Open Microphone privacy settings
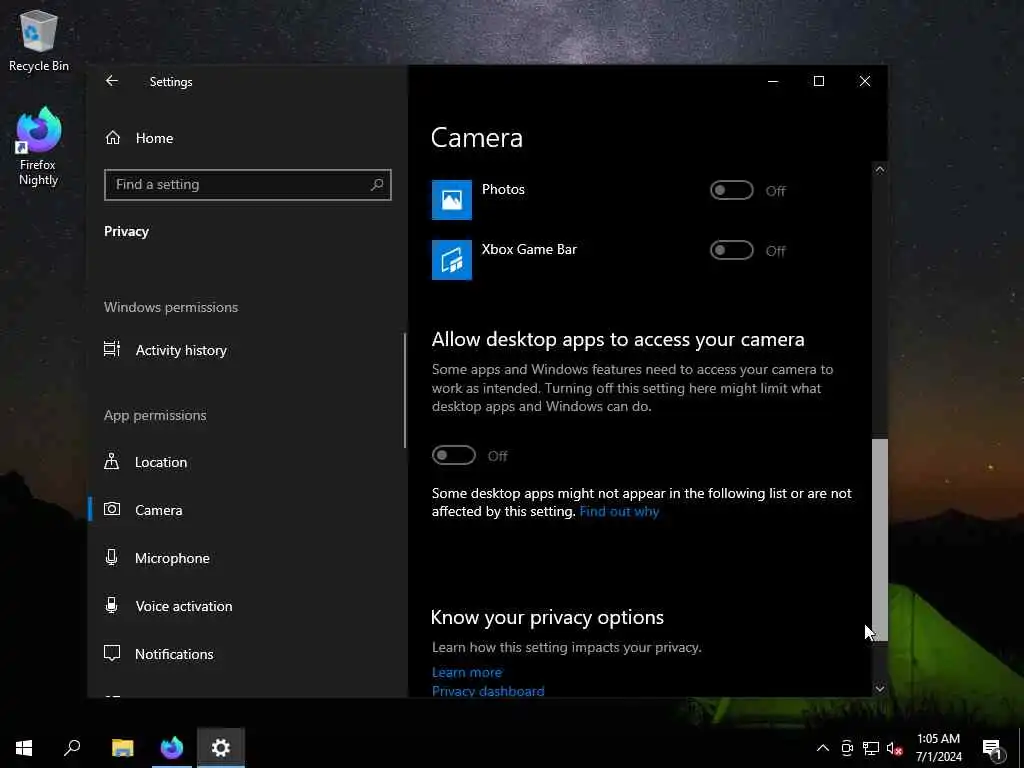 pyautogui.click(x=172, y=558)
